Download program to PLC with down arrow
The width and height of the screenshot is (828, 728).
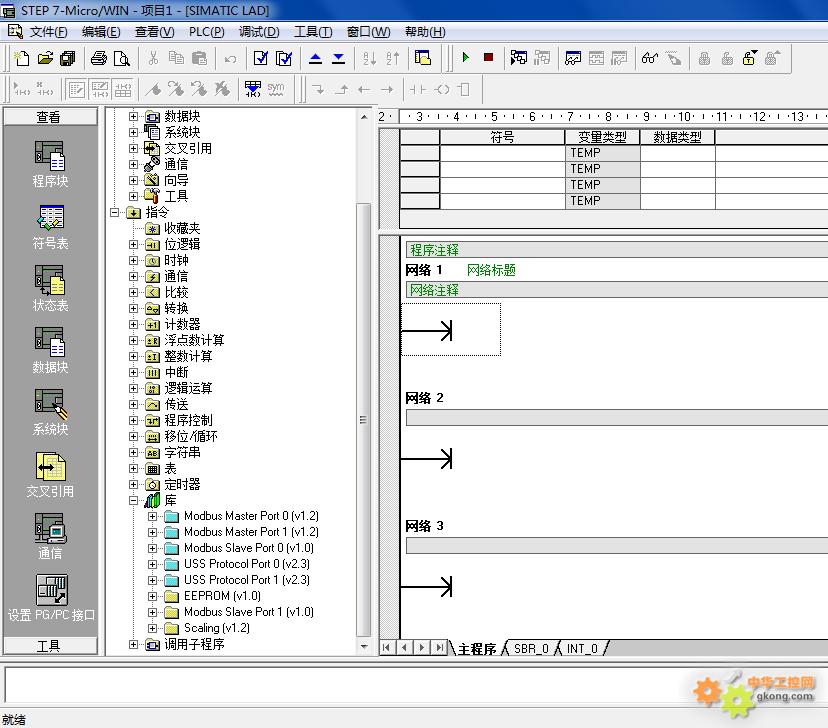point(338,58)
